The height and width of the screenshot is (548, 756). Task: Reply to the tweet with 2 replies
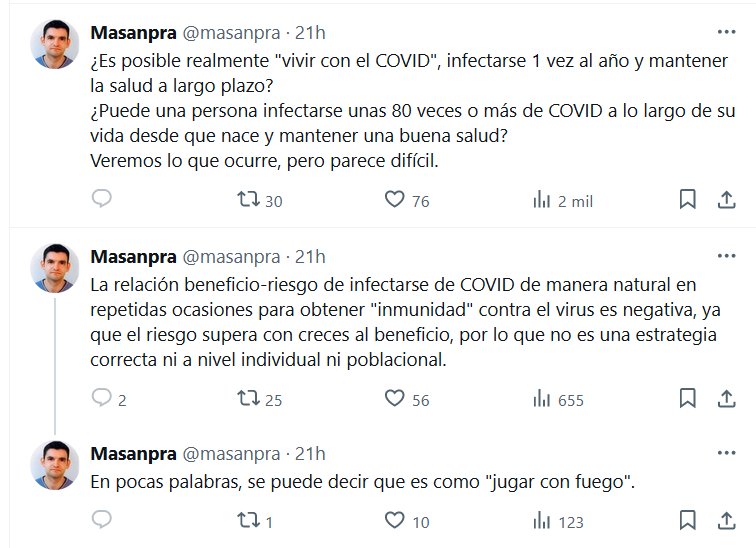pos(101,399)
